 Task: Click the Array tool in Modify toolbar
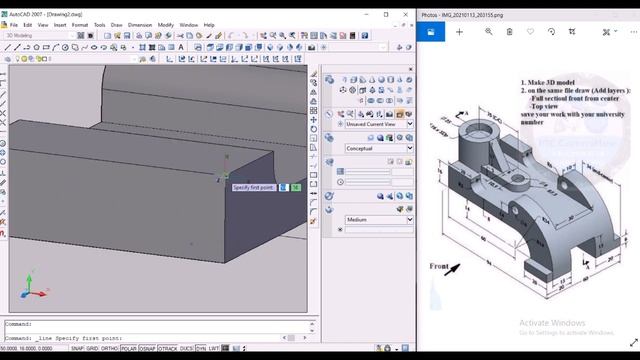[313, 110]
